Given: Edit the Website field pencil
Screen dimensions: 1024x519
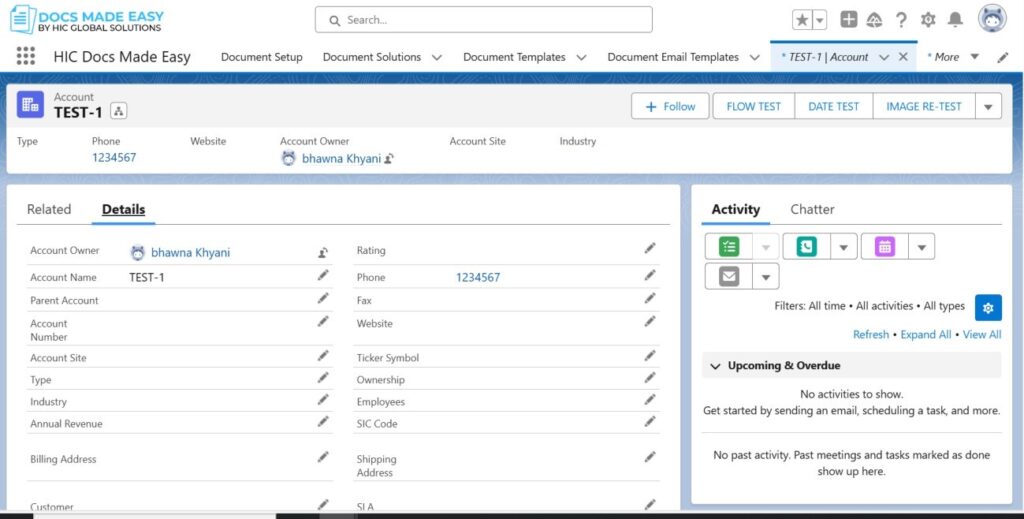Looking at the screenshot, I should coord(650,321).
